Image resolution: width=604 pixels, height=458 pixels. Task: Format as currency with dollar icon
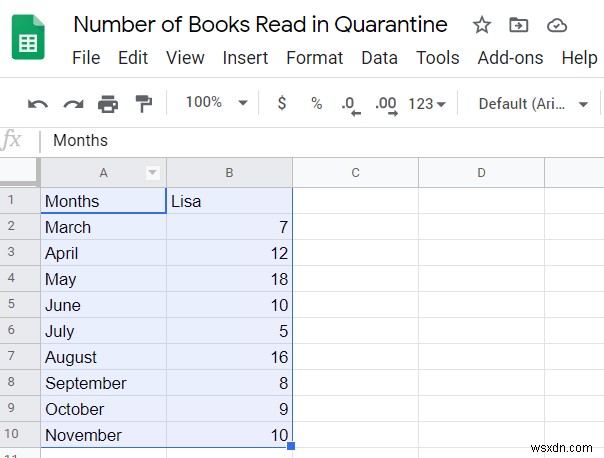(282, 103)
